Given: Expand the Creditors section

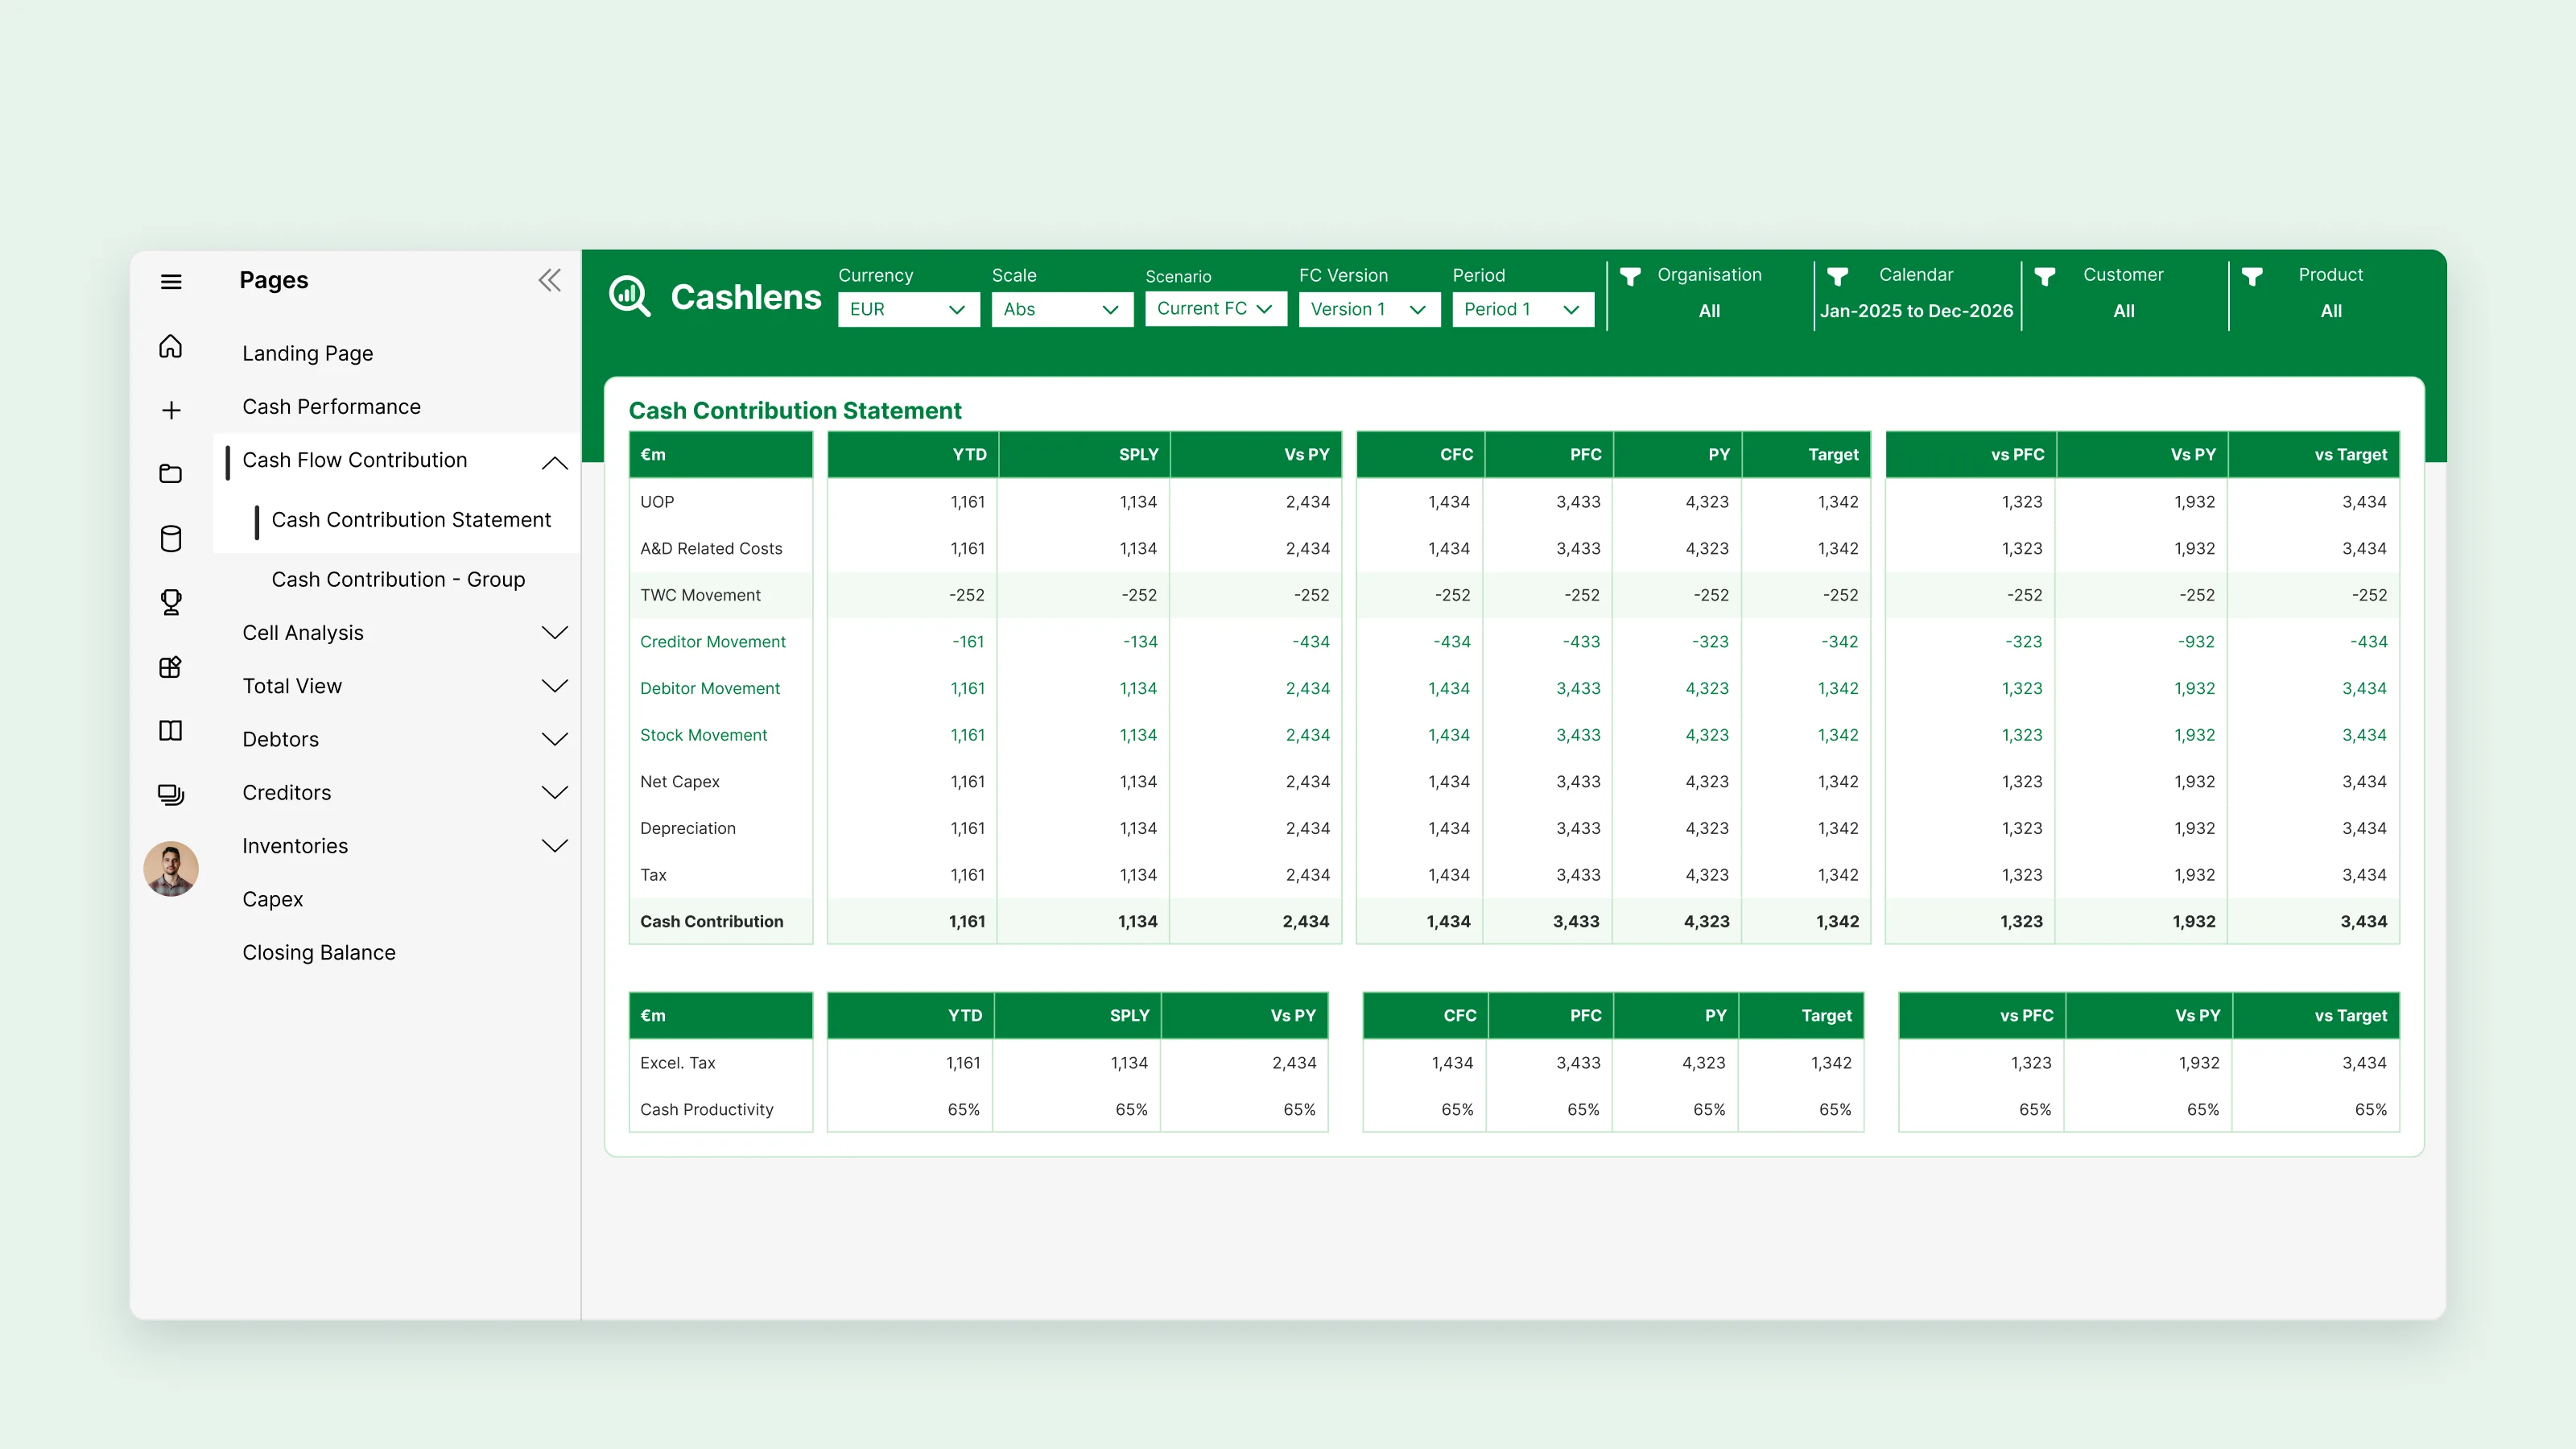Looking at the screenshot, I should point(555,792).
